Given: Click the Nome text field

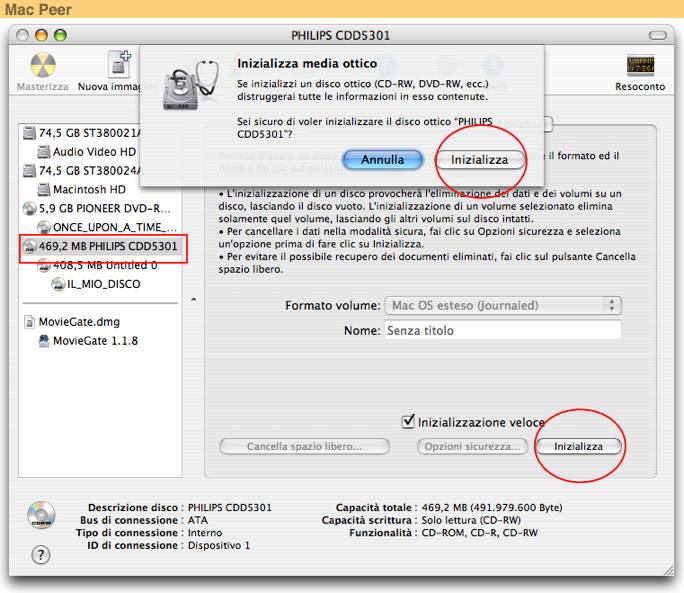Looking at the screenshot, I should 503,330.
